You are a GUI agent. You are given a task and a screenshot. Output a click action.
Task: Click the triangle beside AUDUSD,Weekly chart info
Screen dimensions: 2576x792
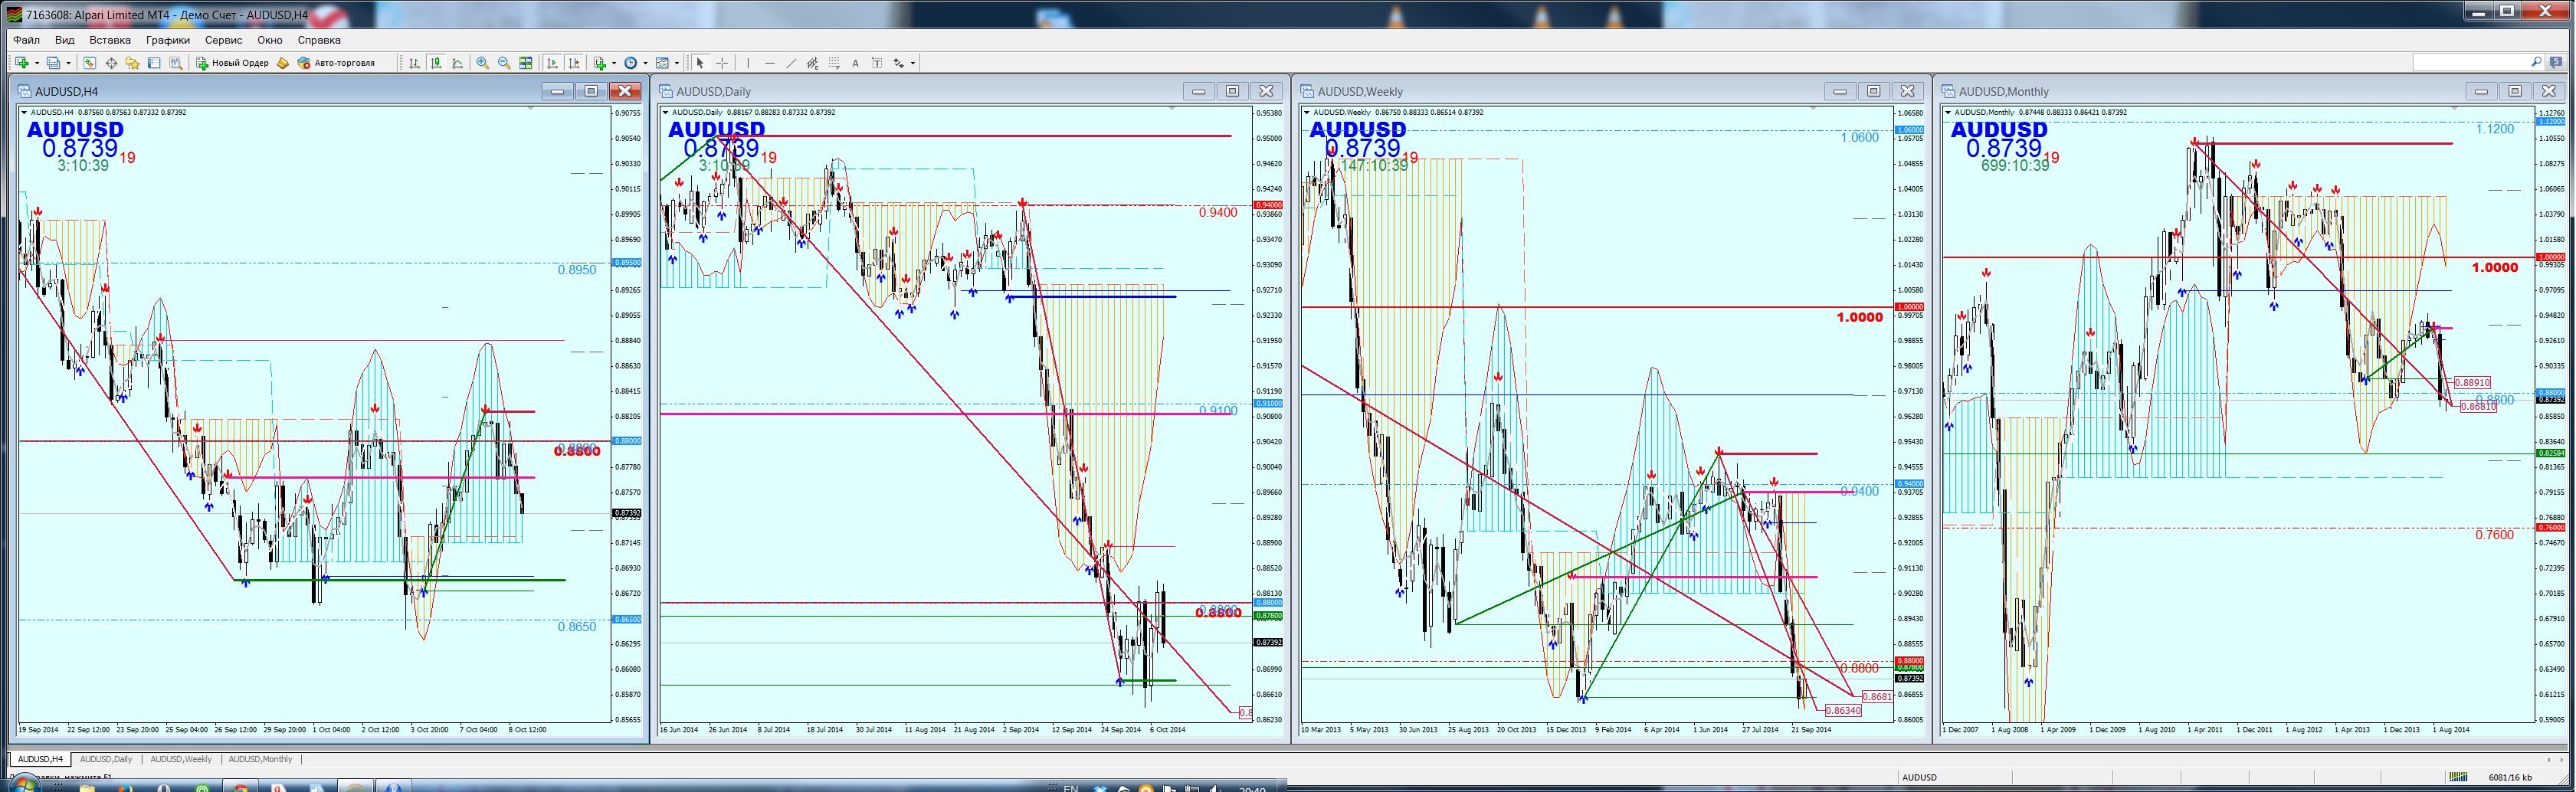point(1307,112)
